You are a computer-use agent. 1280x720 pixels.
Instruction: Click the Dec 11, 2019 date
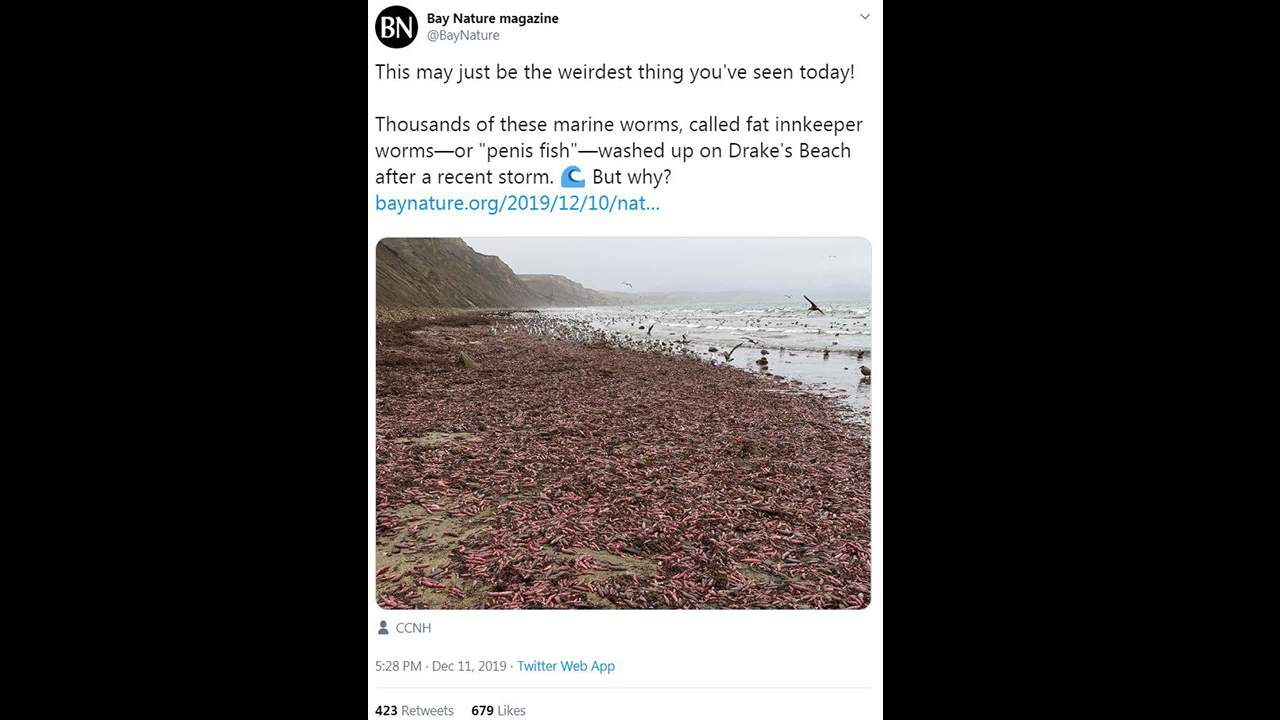pos(469,666)
